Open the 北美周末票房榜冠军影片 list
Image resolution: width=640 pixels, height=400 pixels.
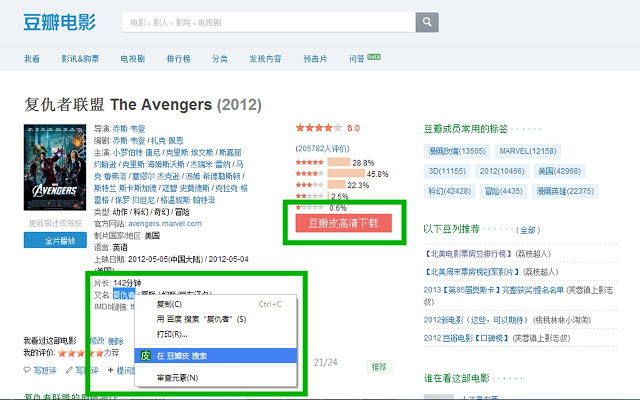point(471,271)
